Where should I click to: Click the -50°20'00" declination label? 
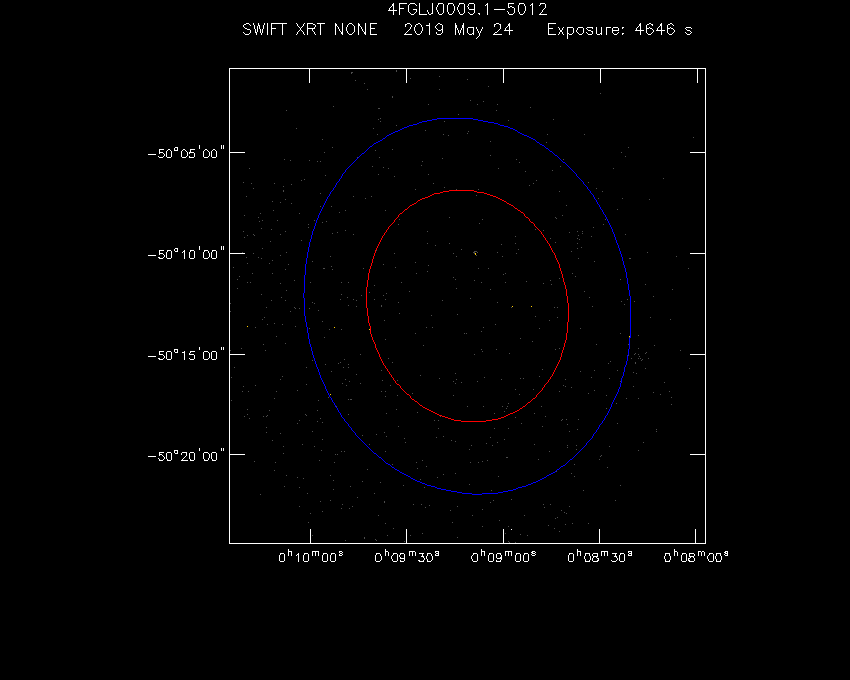tap(186, 456)
